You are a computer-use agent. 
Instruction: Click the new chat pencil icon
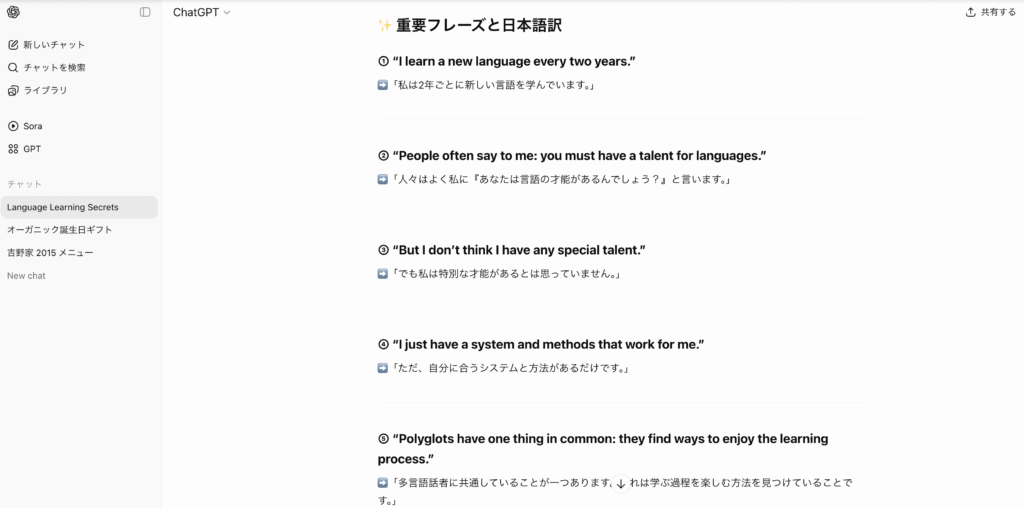point(13,45)
